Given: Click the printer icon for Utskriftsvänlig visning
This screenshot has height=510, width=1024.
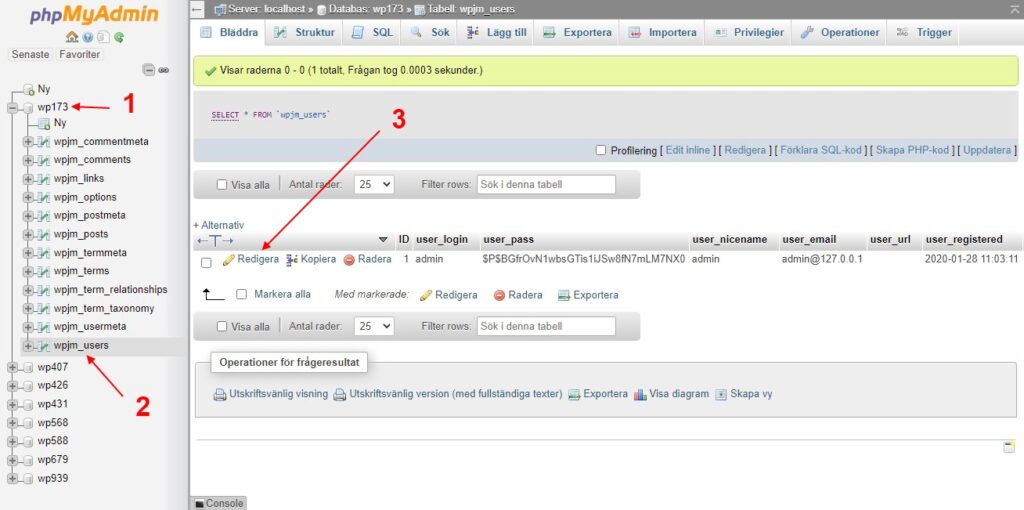Looking at the screenshot, I should pos(220,394).
